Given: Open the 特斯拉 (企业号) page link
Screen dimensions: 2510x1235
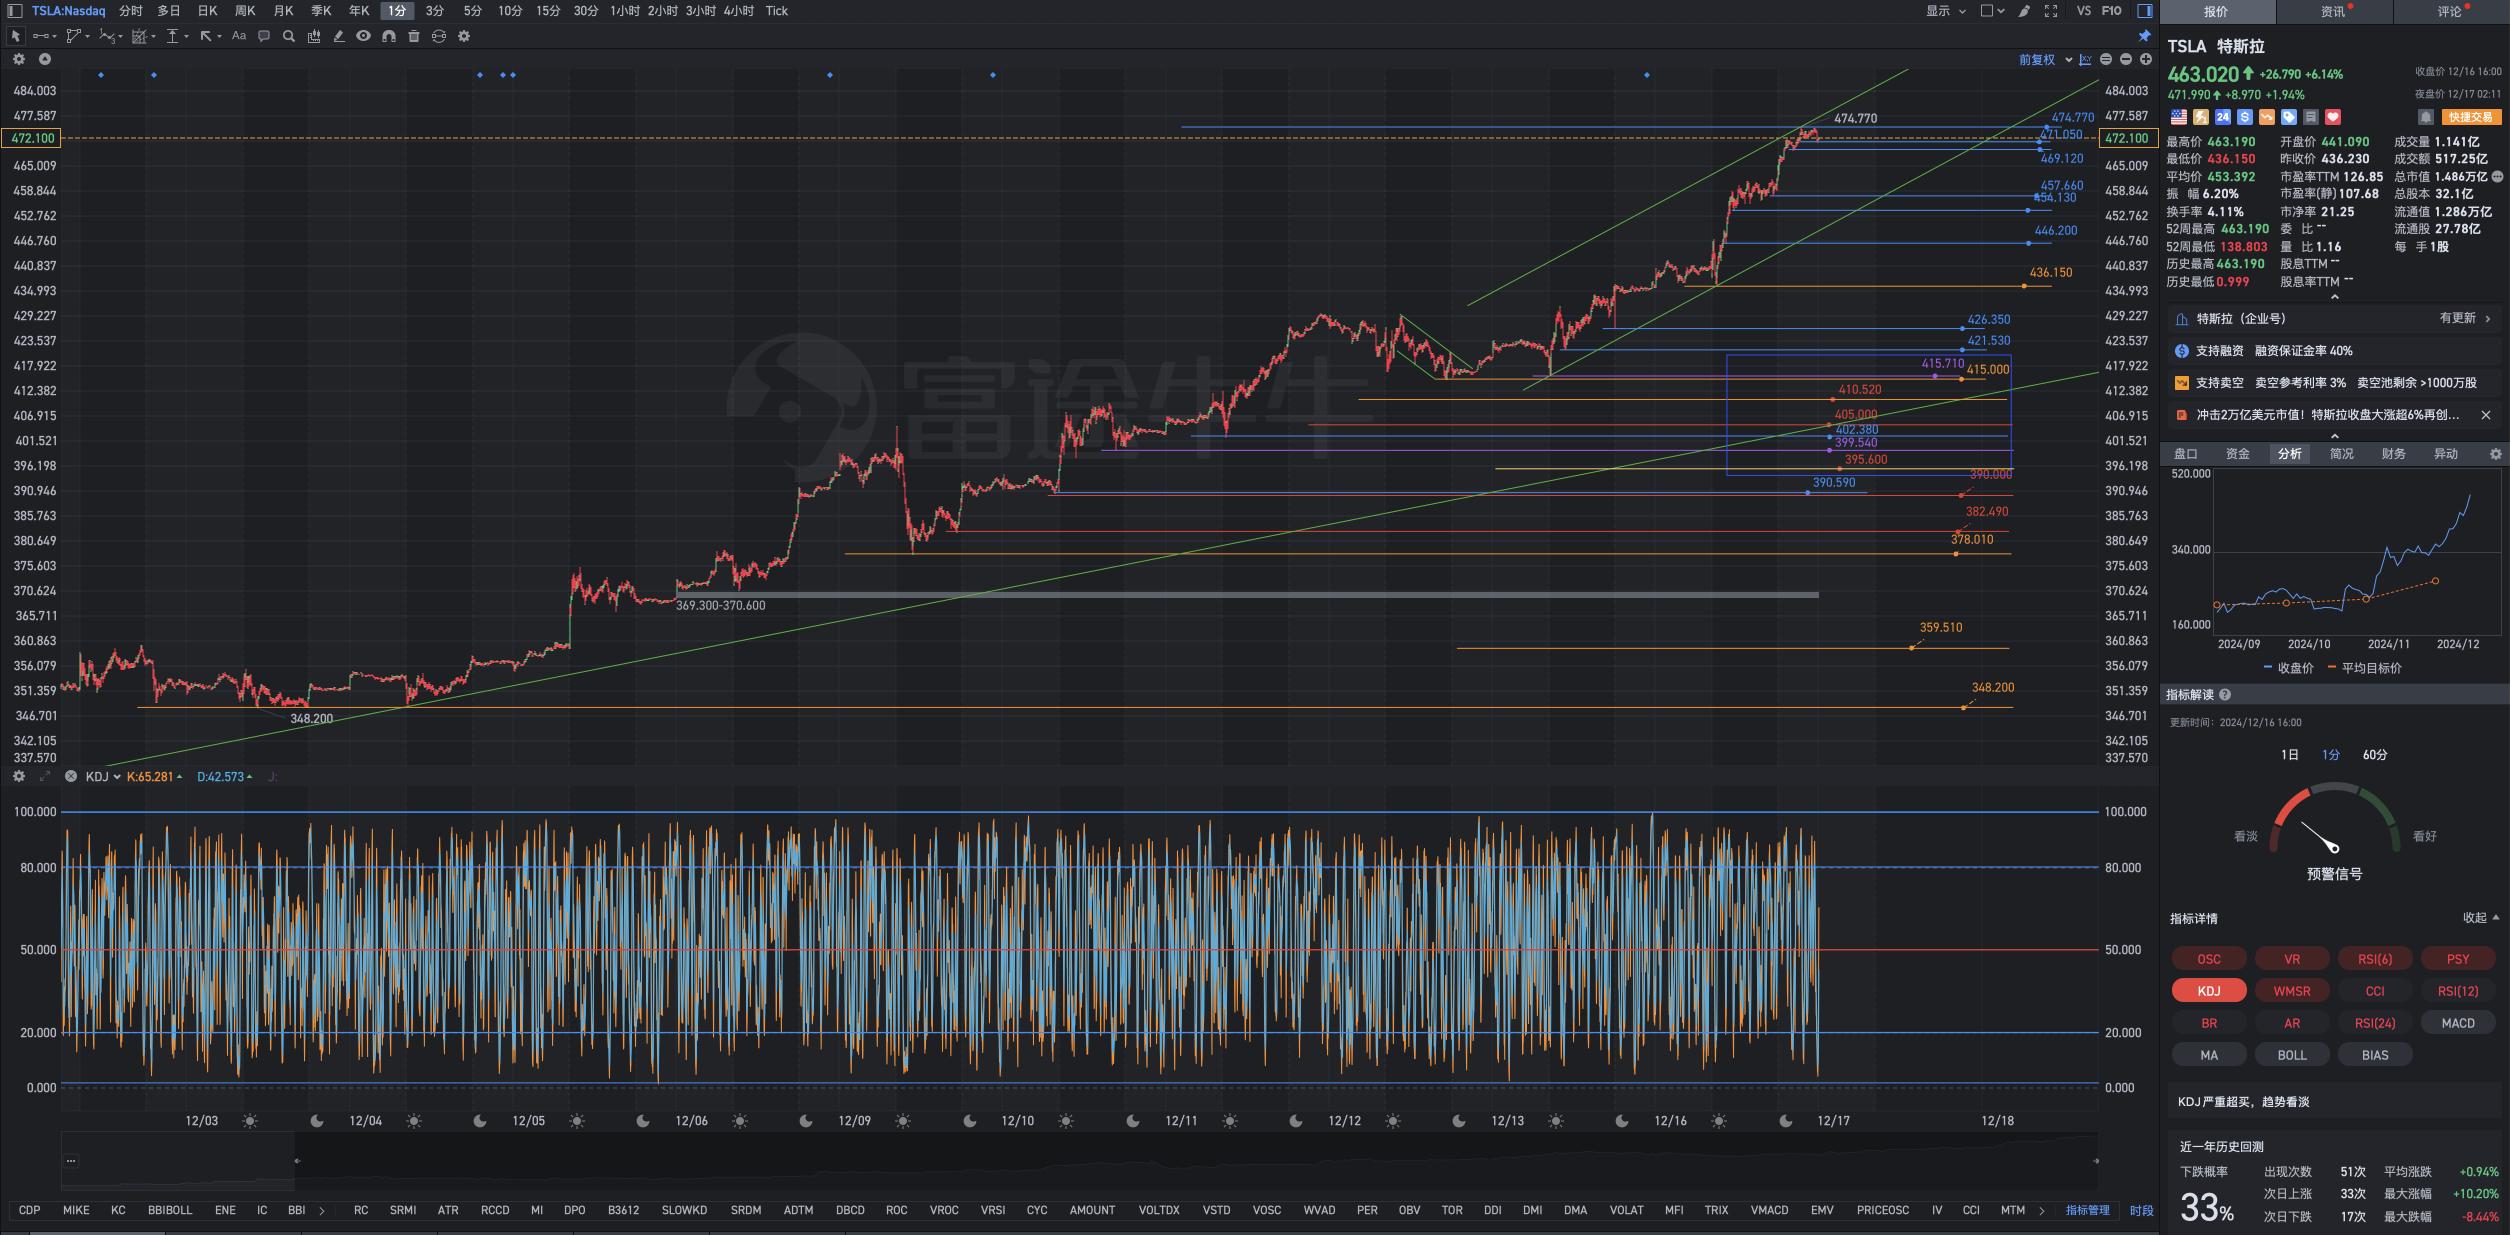Looking at the screenshot, I should click(2333, 319).
